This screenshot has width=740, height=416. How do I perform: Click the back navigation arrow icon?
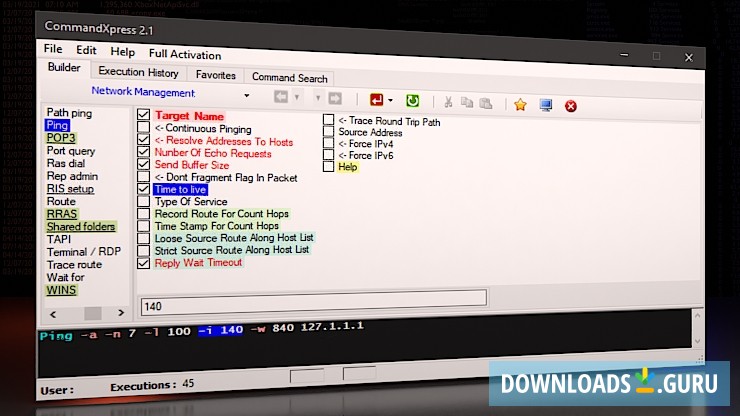click(x=281, y=97)
